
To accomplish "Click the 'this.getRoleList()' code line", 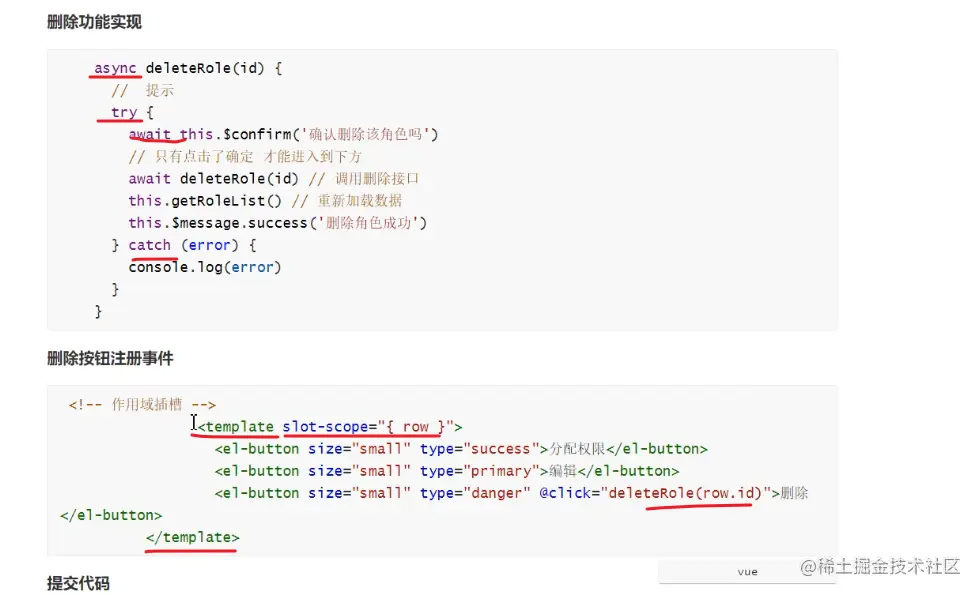I will coord(265,200).
